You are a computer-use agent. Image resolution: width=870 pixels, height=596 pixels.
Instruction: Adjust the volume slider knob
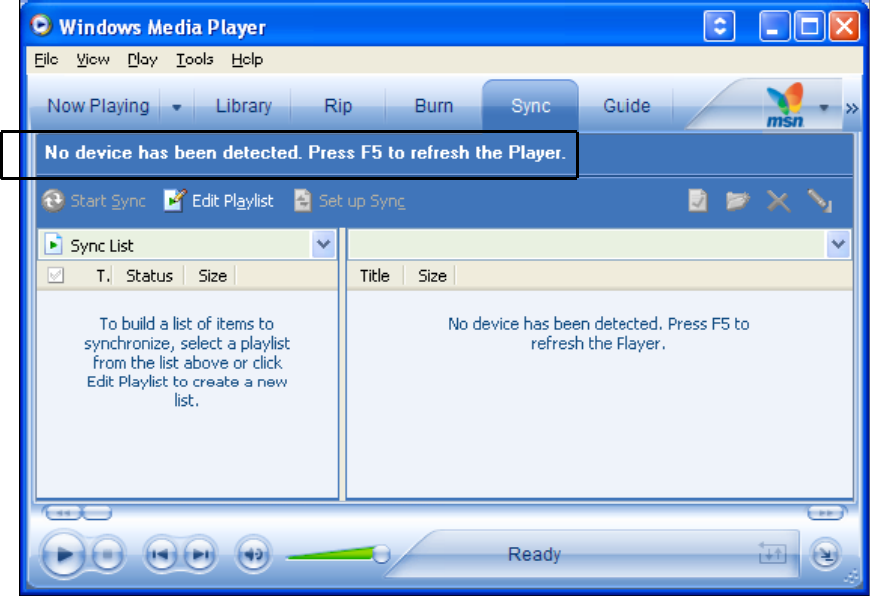[381, 554]
